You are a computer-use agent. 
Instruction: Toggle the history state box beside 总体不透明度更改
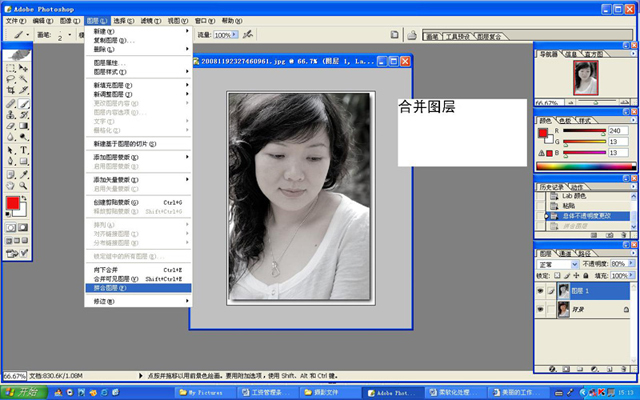[x=539, y=216]
